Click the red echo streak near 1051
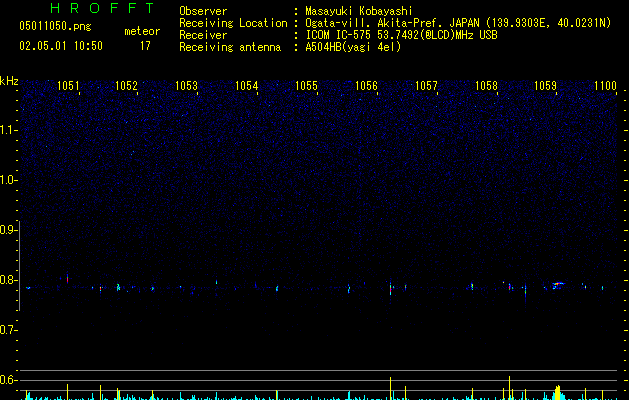 point(67,278)
